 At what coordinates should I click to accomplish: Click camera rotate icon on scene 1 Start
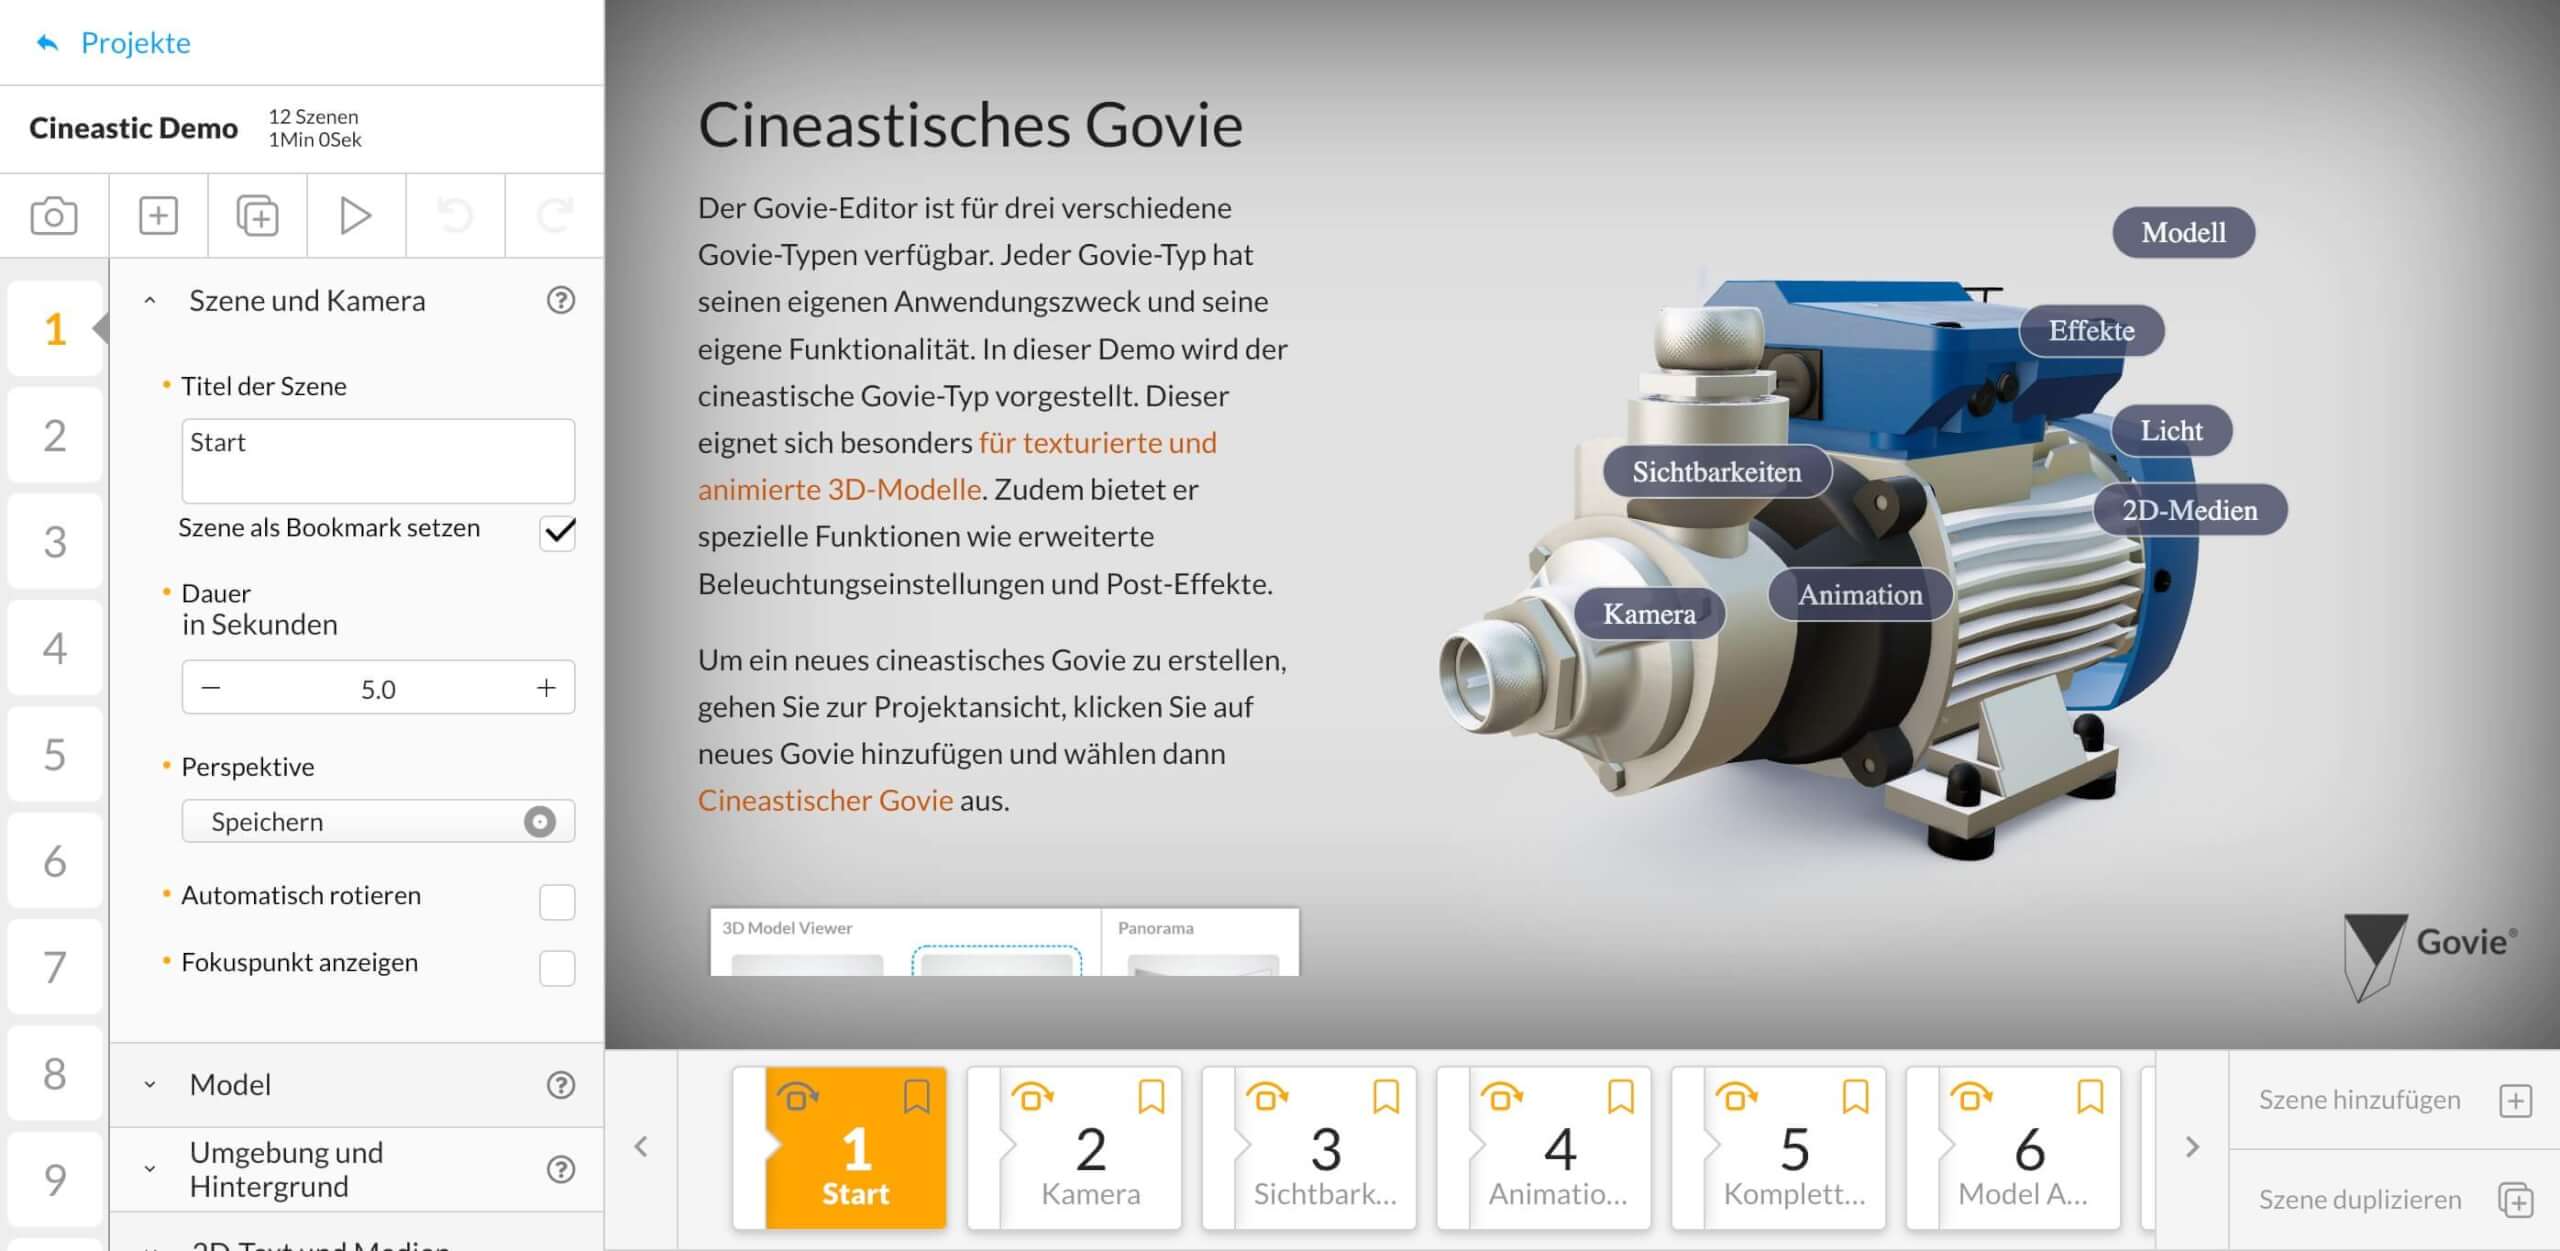pos(797,1097)
